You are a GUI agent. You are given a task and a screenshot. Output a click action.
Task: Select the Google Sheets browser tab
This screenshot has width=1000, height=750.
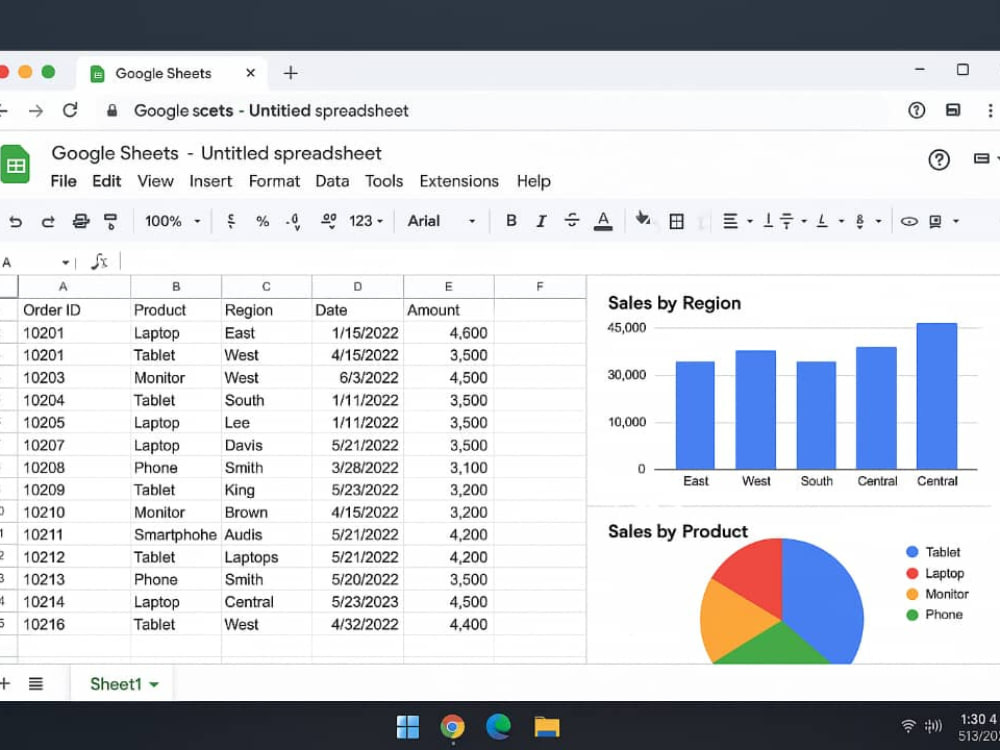(x=172, y=73)
